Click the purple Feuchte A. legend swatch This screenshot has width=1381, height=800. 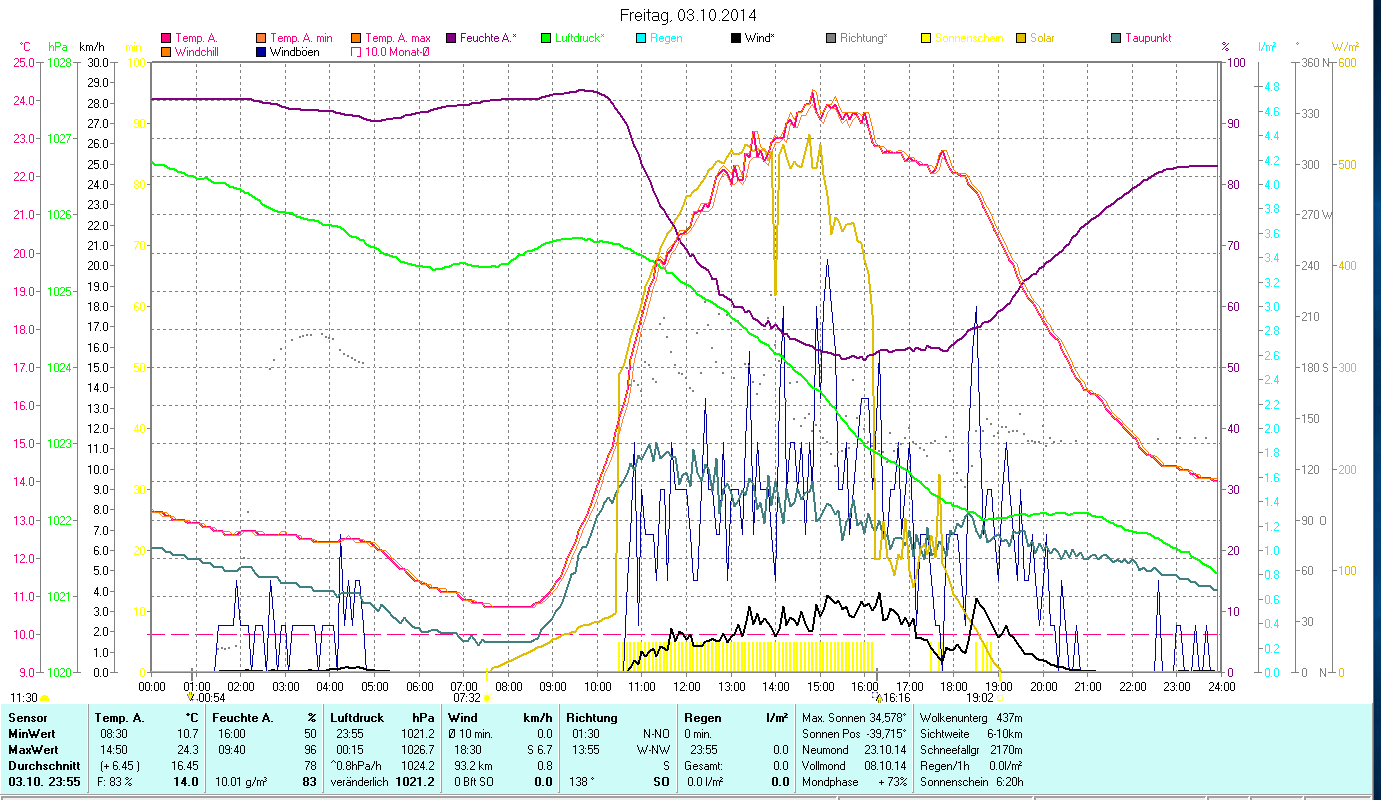pos(452,39)
